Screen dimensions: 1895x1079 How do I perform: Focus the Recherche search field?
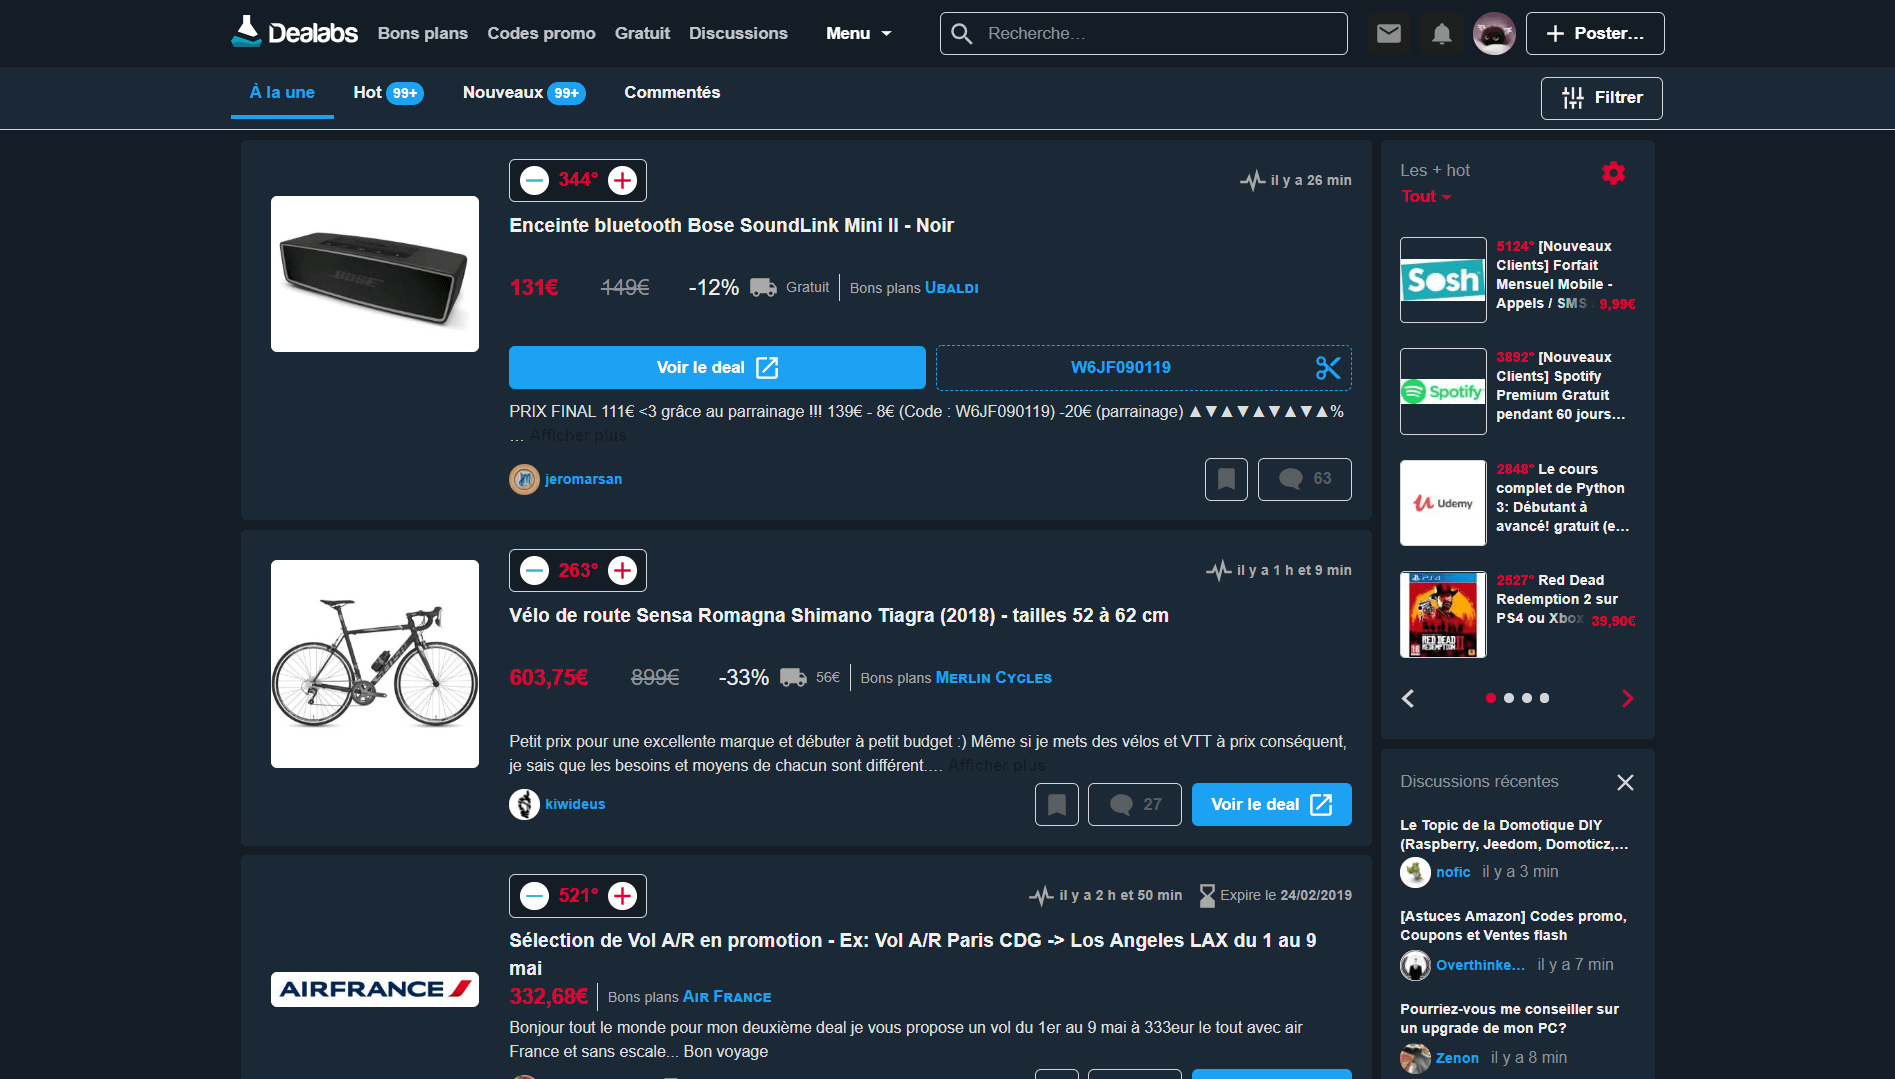click(x=1144, y=34)
